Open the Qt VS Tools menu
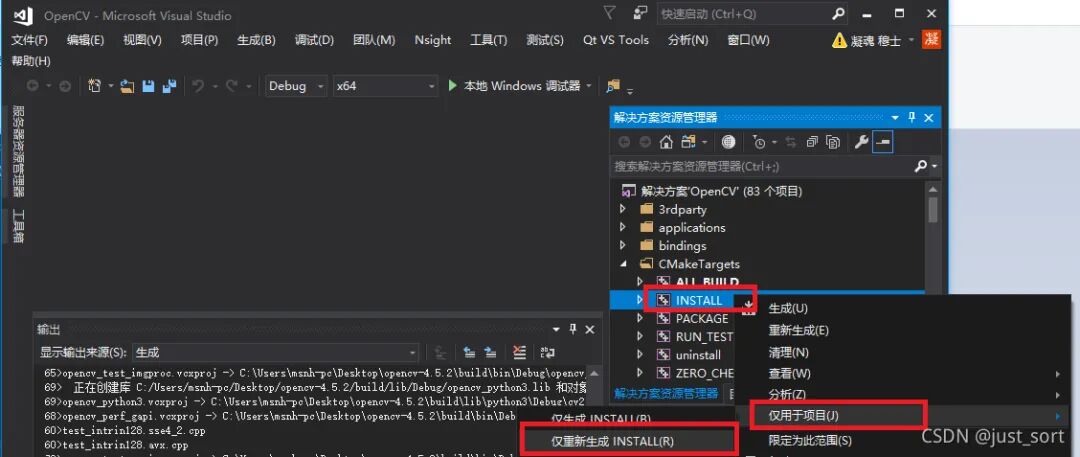The width and height of the screenshot is (1080, 457). click(x=616, y=40)
